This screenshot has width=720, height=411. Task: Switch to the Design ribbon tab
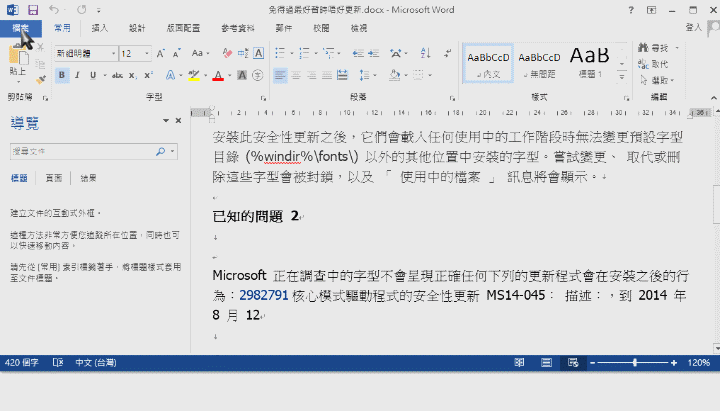pyautogui.click(x=137, y=28)
